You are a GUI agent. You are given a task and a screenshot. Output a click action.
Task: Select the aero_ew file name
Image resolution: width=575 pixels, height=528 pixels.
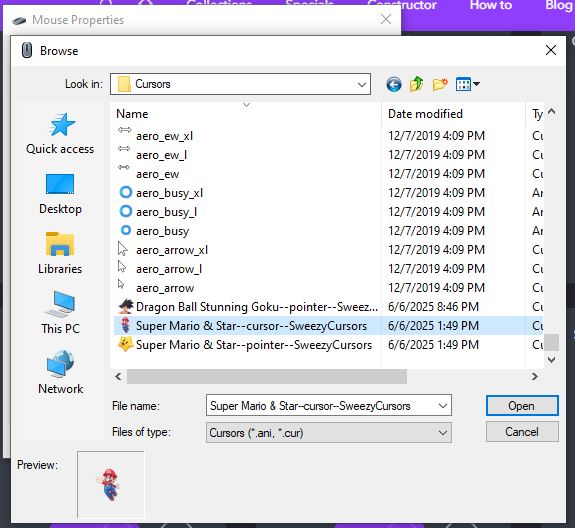157,174
